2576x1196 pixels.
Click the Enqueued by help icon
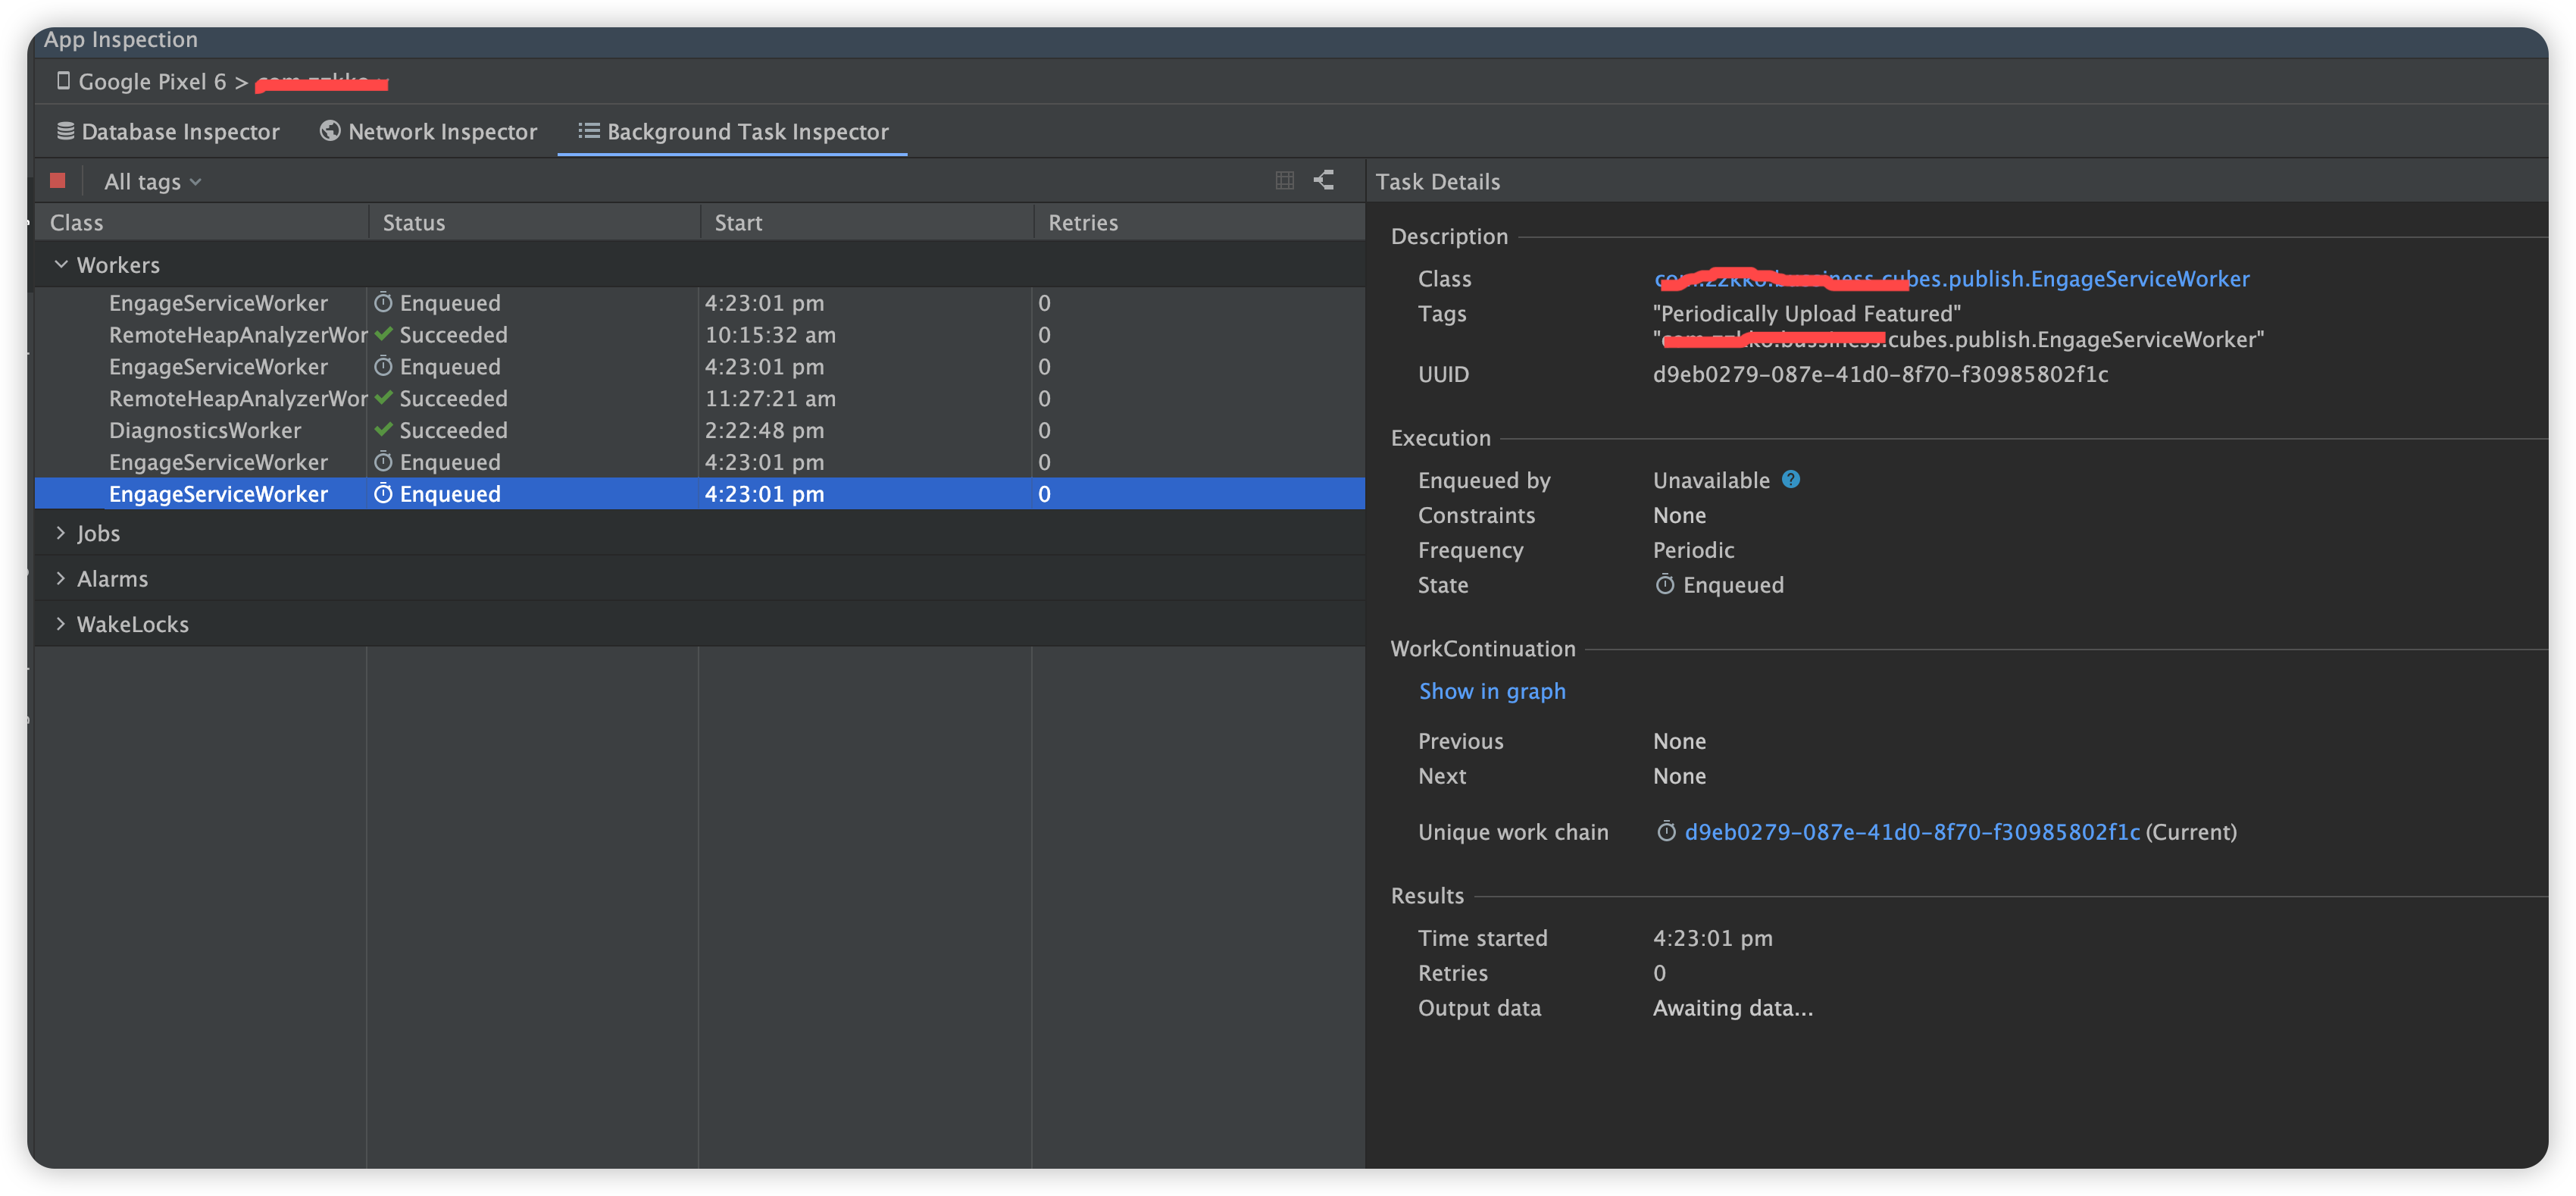[x=1791, y=480]
